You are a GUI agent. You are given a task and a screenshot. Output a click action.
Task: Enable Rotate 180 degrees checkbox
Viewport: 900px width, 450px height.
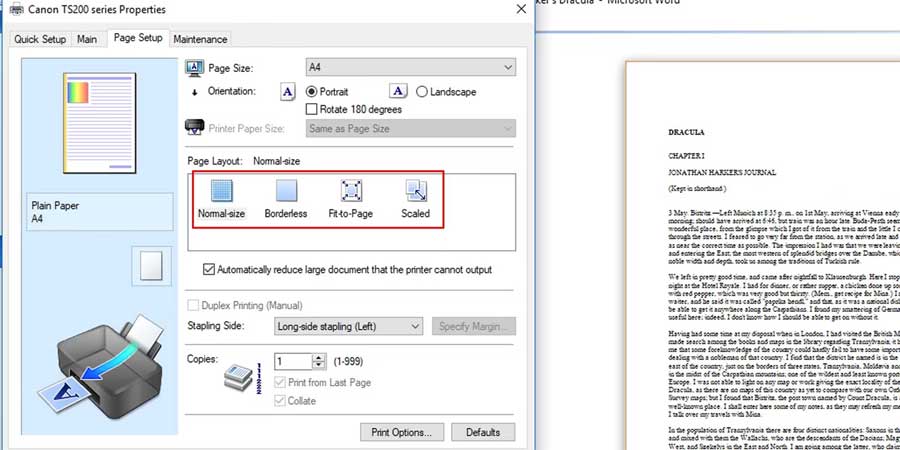click(x=312, y=109)
